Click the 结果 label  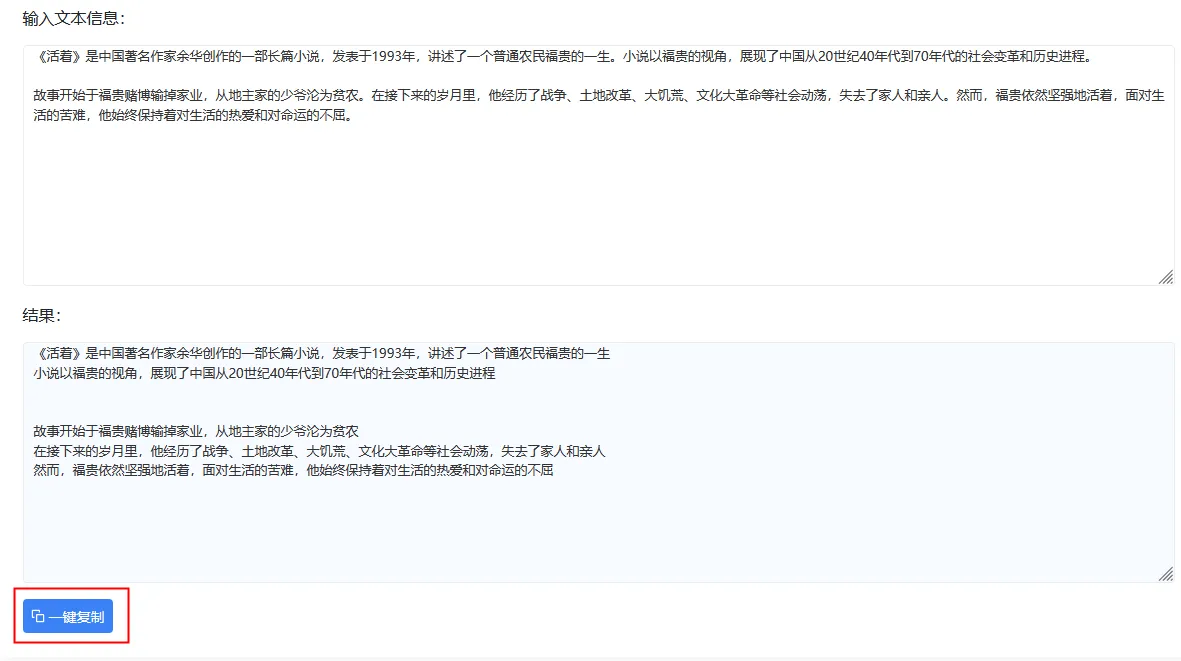[41, 315]
